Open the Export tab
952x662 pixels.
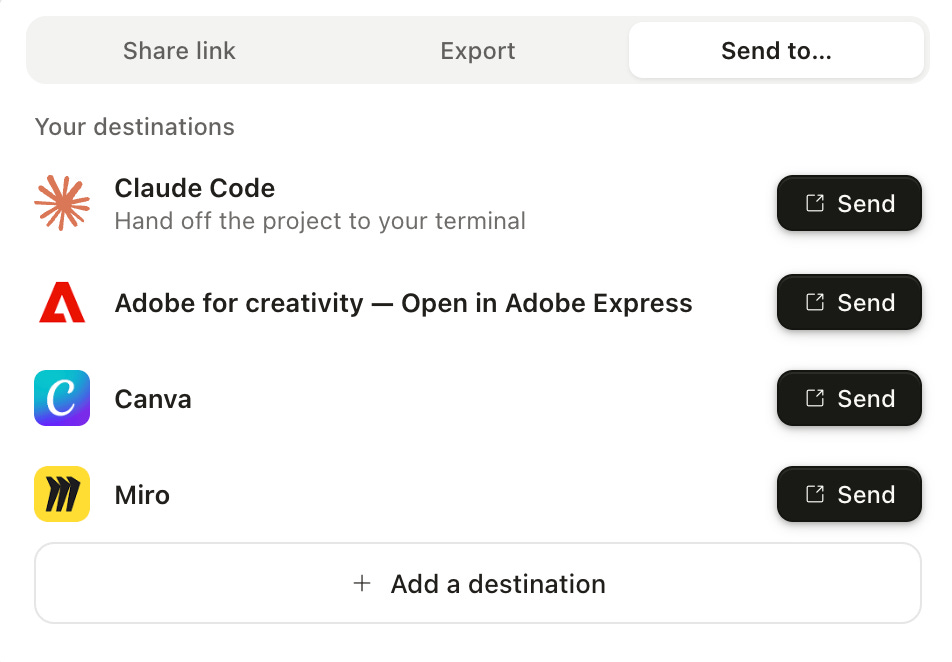478,50
